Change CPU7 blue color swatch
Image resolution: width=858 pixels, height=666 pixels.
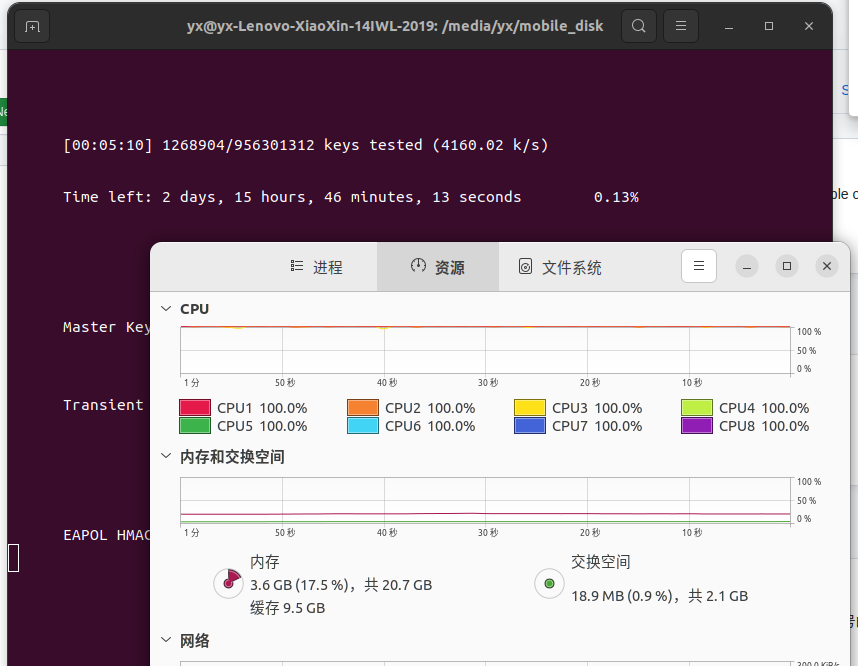point(530,426)
